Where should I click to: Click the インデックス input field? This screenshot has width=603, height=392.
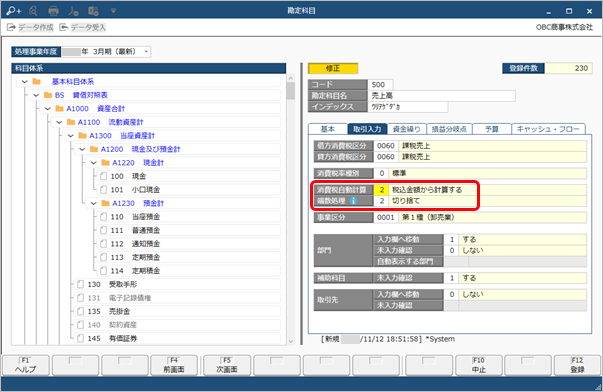tap(408, 107)
